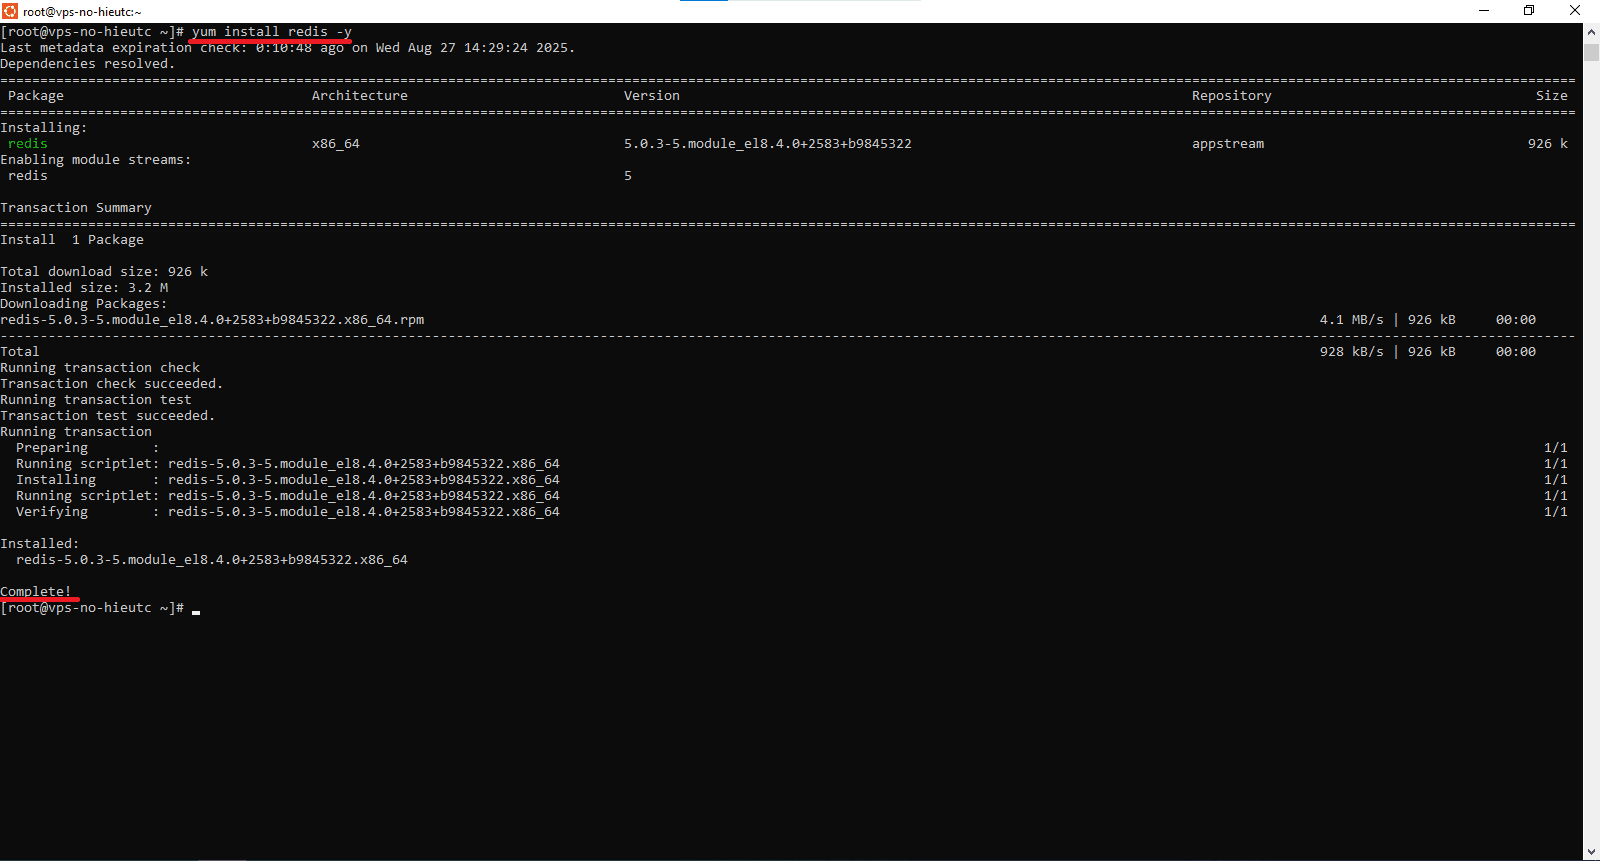The image size is (1600, 861).
Task: Click the Version column header
Action: coord(651,96)
